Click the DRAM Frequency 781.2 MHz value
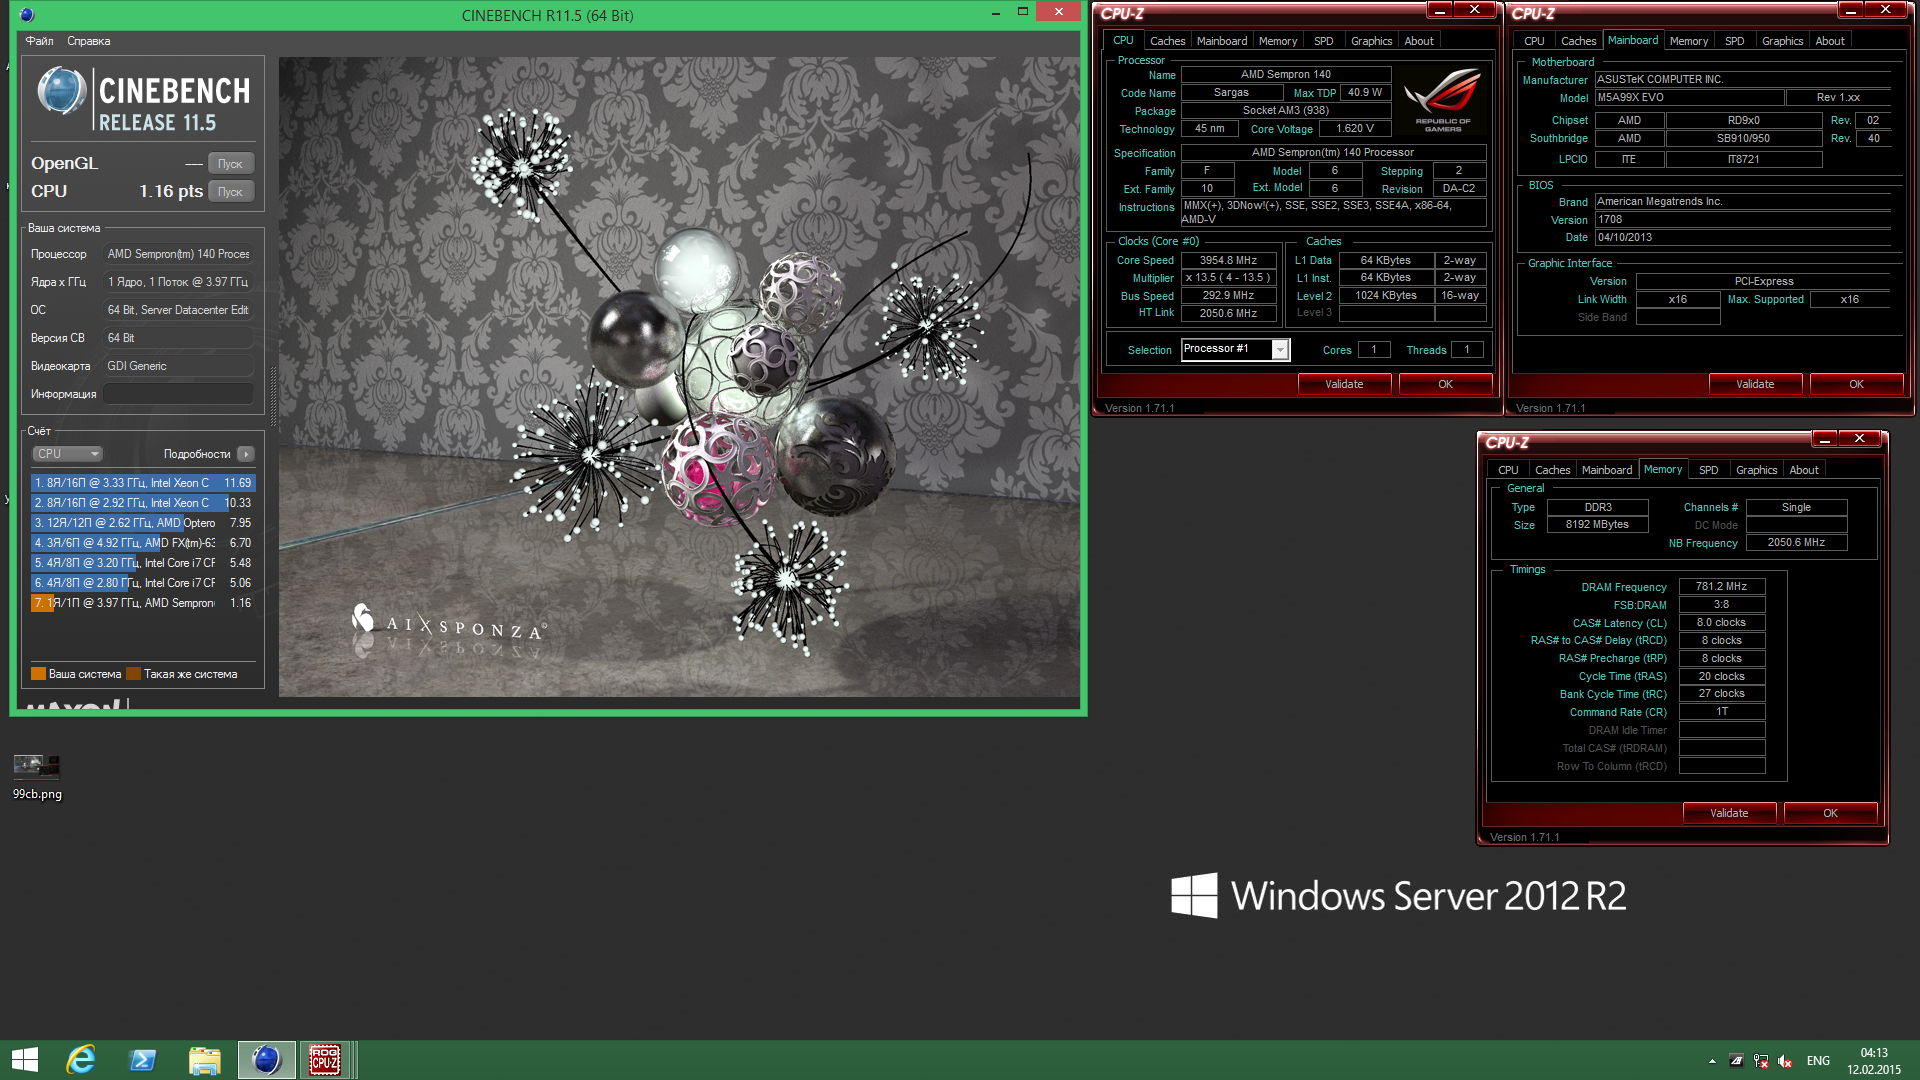The height and width of the screenshot is (1080, 1920). [1721, 587]
